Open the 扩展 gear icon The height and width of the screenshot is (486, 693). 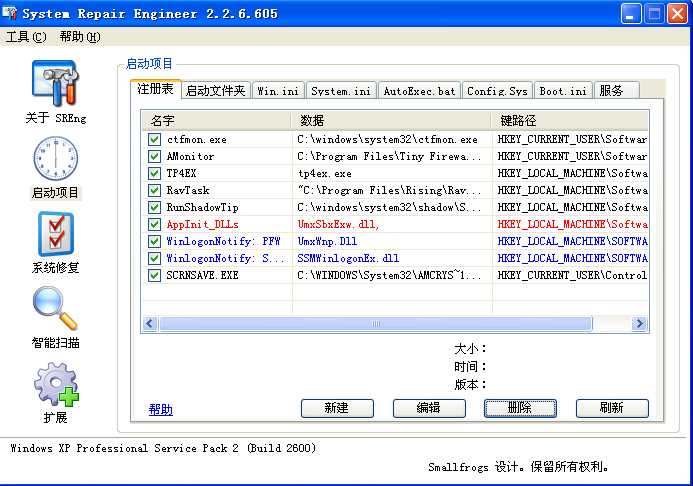point(56,384)
